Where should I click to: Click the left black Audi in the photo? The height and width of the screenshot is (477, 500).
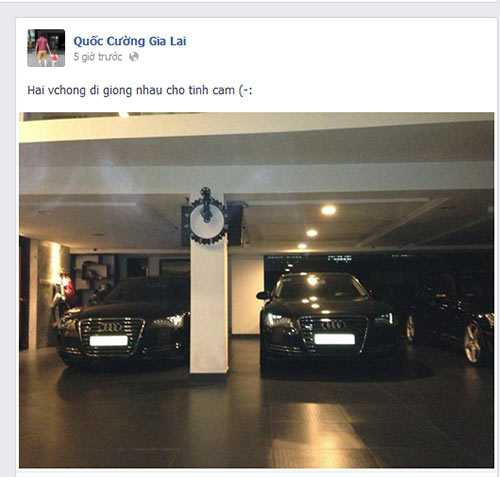(122, 325)
